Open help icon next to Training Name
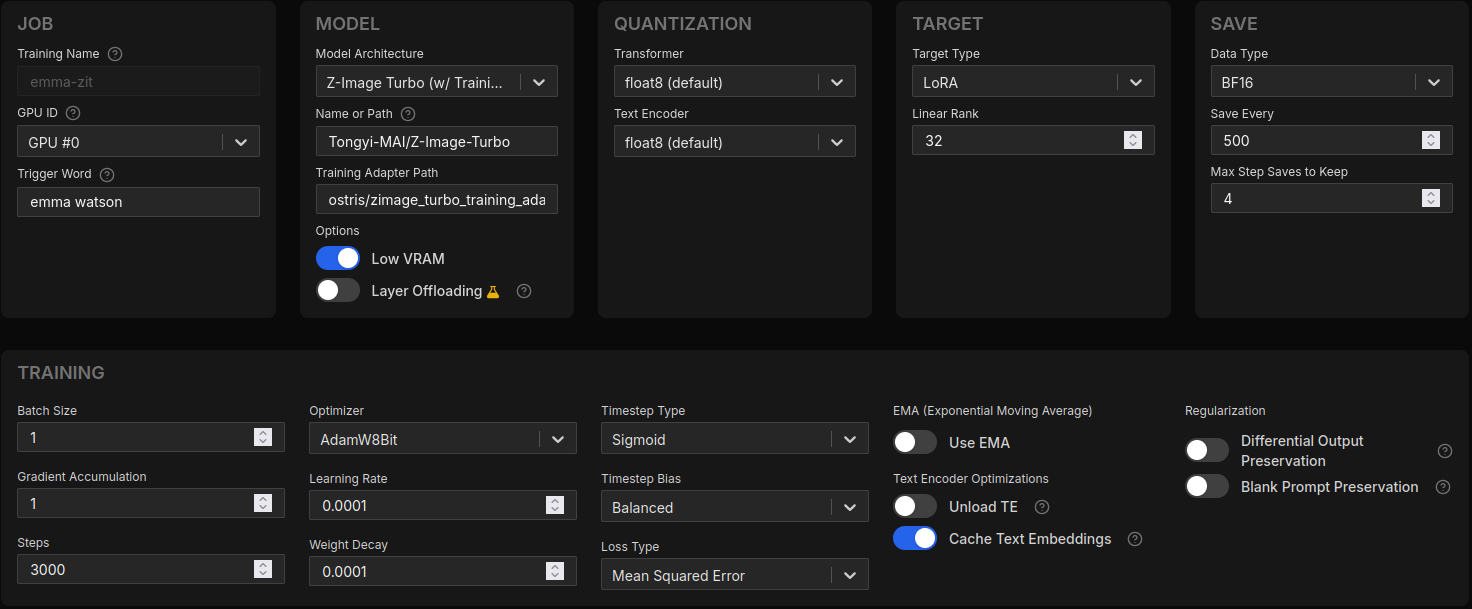Screen dimensions: 1472x609 [x=115, y=54]
